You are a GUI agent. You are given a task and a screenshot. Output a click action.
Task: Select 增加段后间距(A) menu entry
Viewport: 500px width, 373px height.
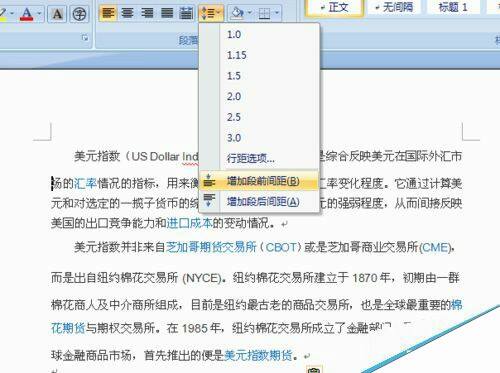click(259, 201)
